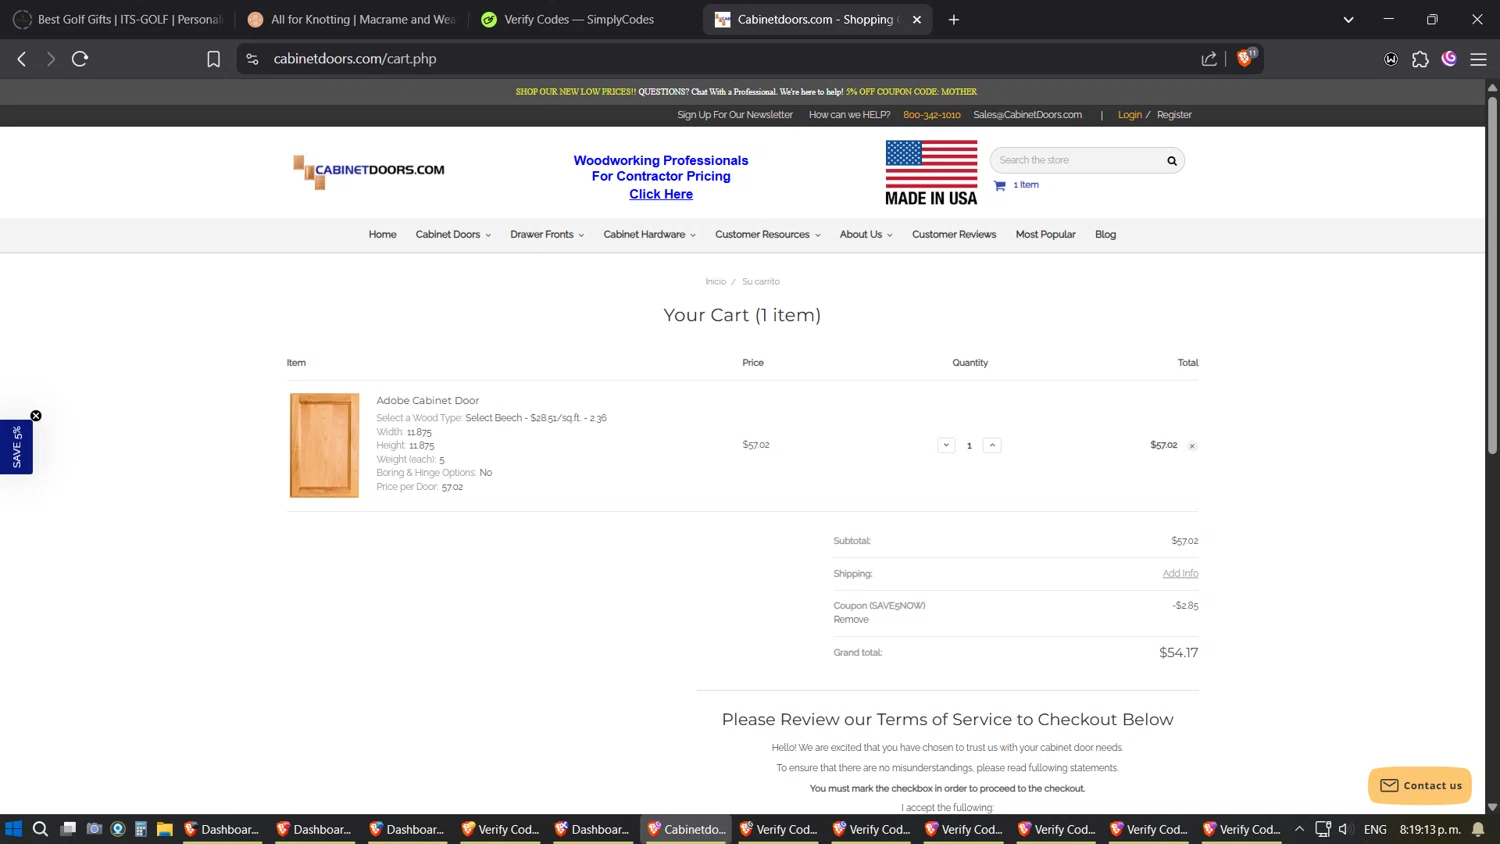The height and width of the screenshot is (844, 1500).
Task: Open Brave wallet icon in toolbar
Action: [x=1391, y=59]
